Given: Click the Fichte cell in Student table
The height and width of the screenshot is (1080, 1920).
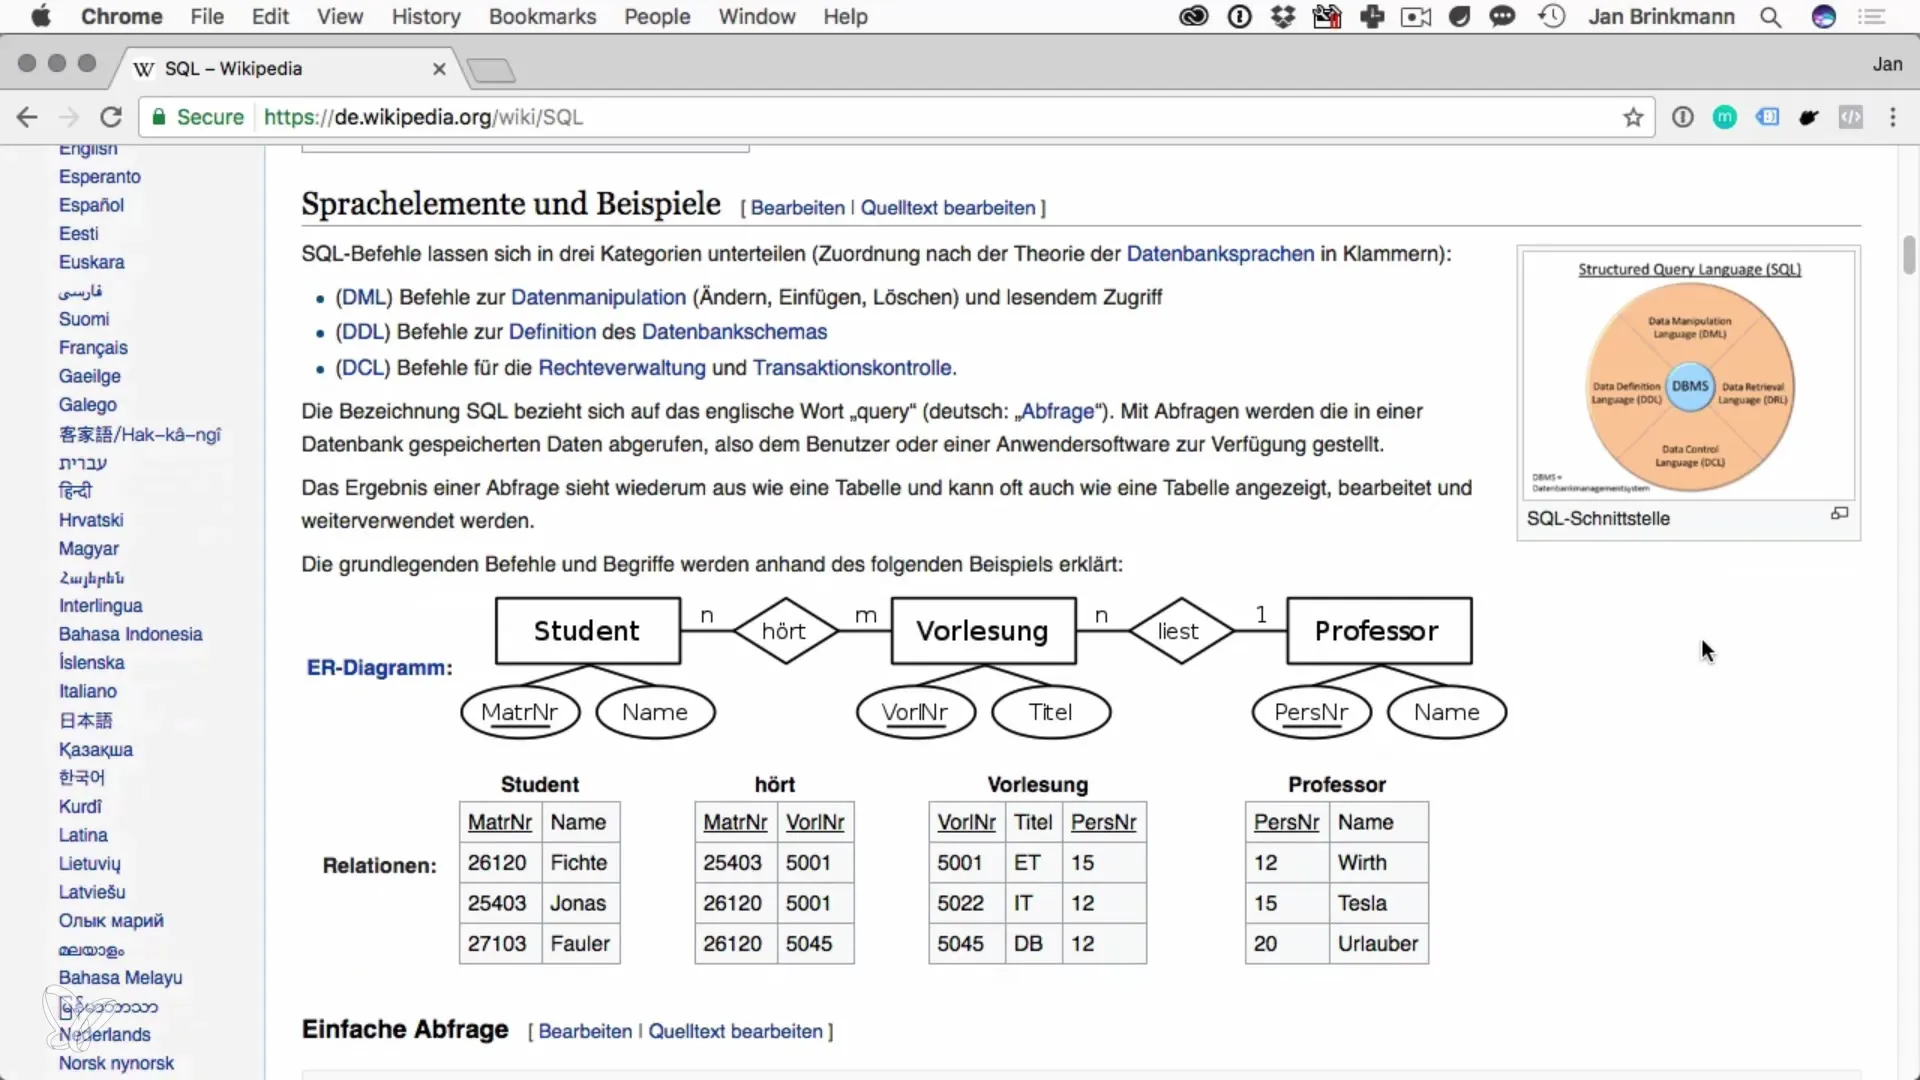Looking at the screenshot, I should (x=580, y=863).
